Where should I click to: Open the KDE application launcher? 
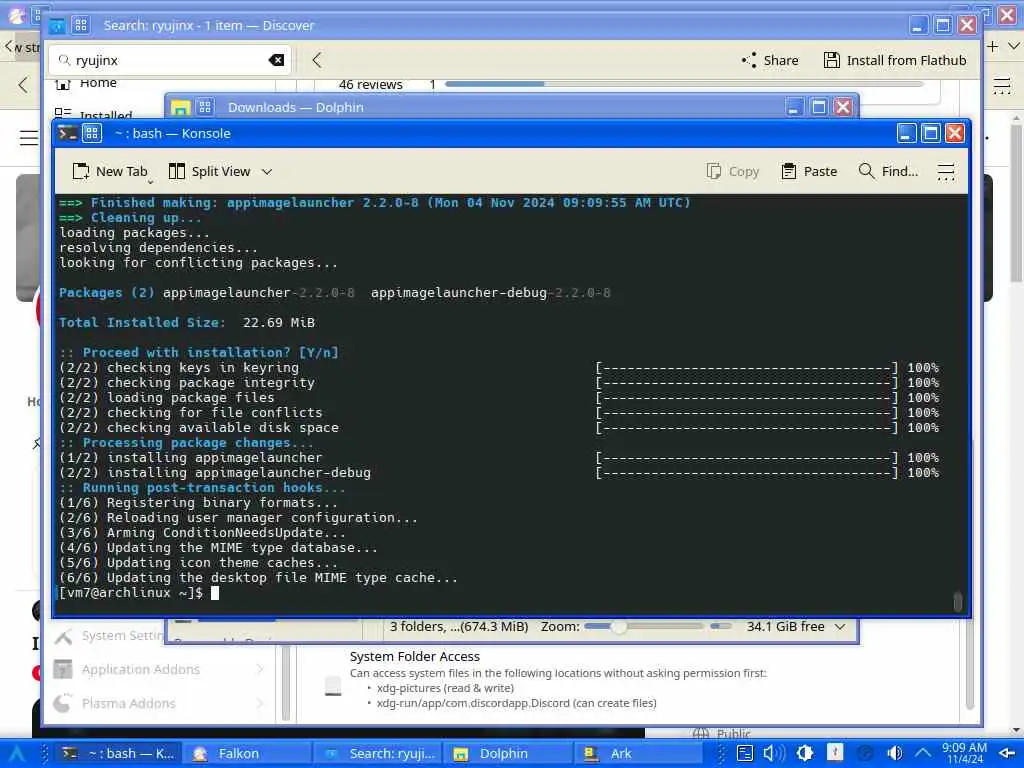(x=16, y=753)
